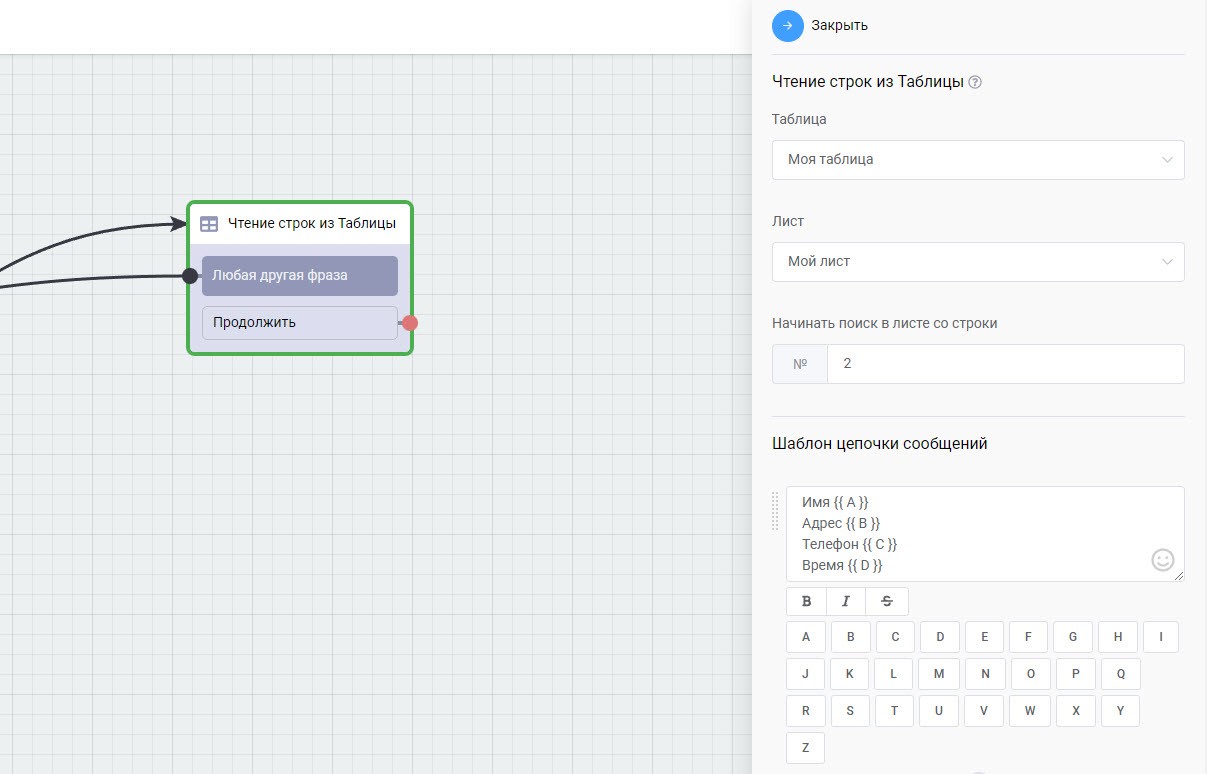Insert column Z variable button
Screen dimensions: 1207x774
point(806,748)
